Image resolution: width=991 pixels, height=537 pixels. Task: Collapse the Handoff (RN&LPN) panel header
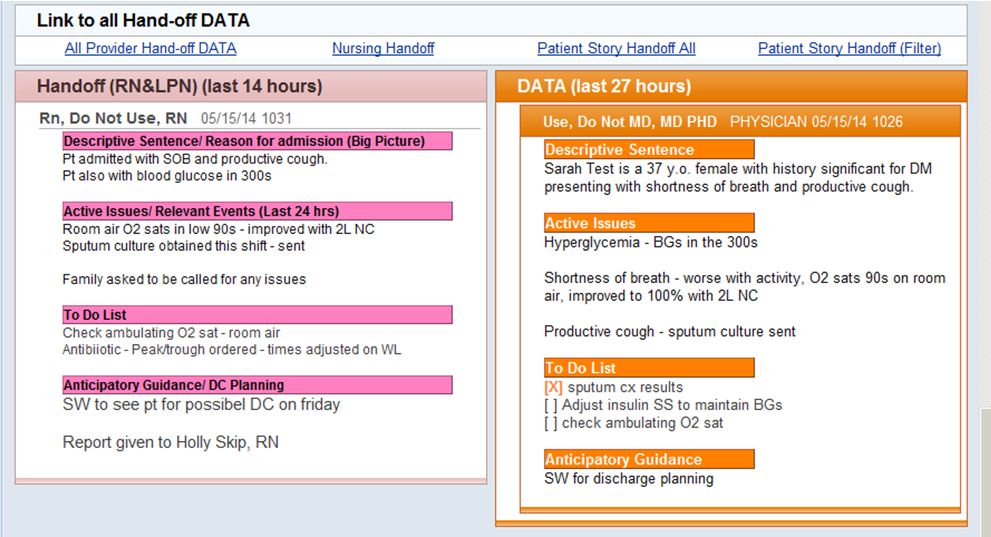tap(180, 87)
